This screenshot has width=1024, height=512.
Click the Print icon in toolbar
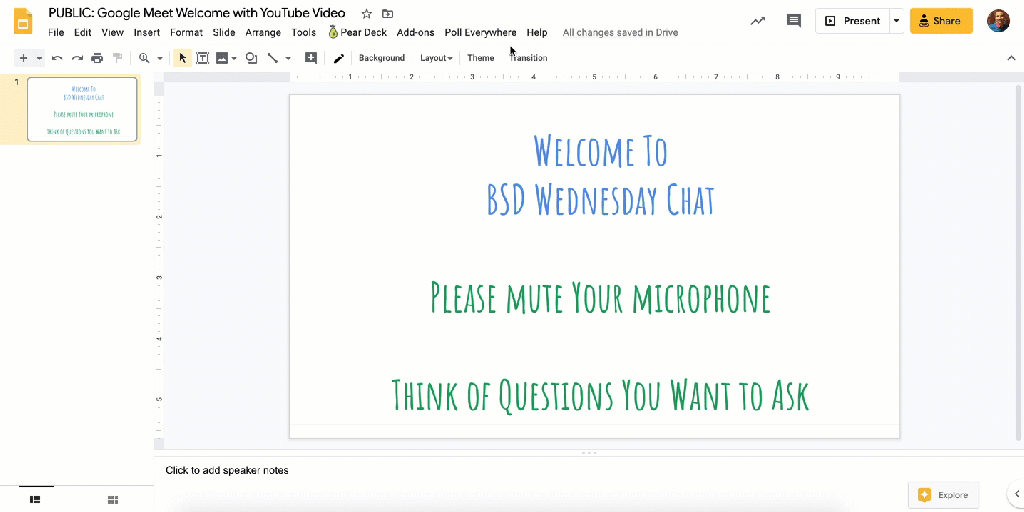97,58
